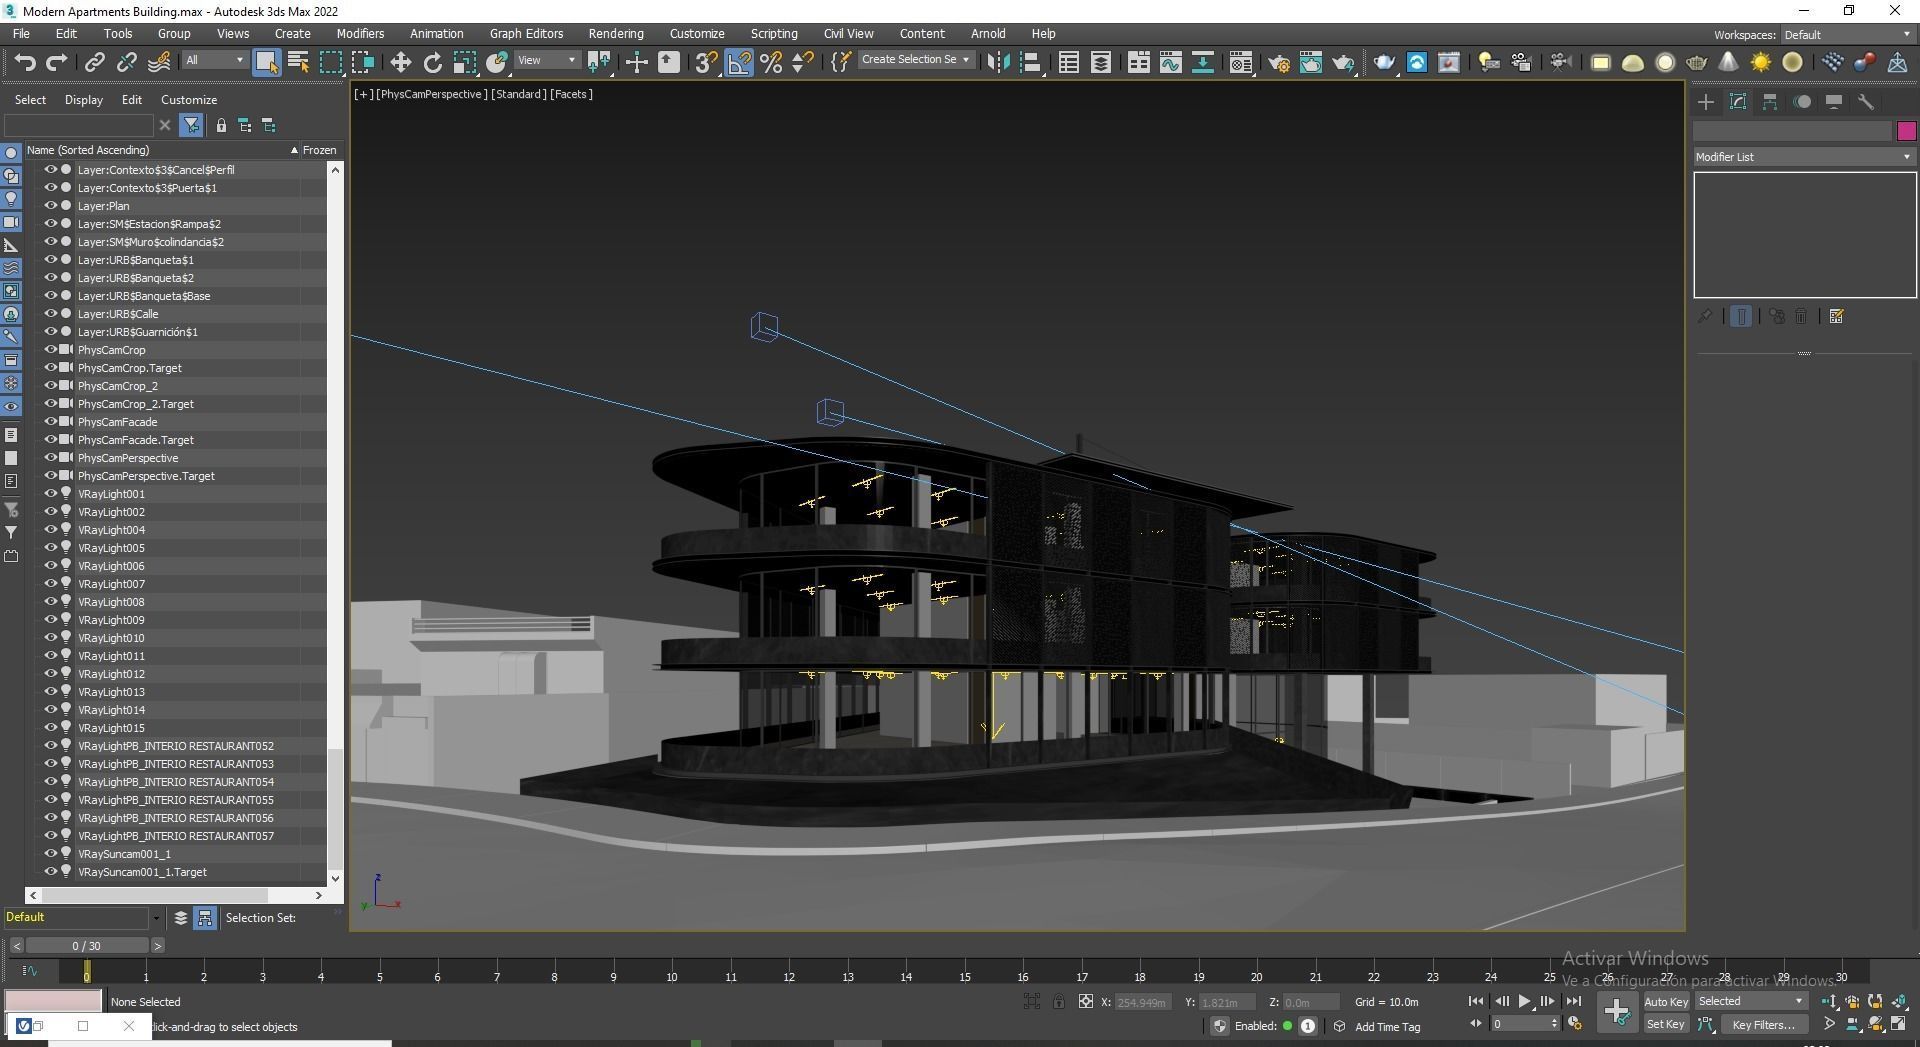Click the Scene Explorer lock selection icon
The height and width of the screenshot is (1047, 1920).
pyautogui.click(x=221, y=125)
